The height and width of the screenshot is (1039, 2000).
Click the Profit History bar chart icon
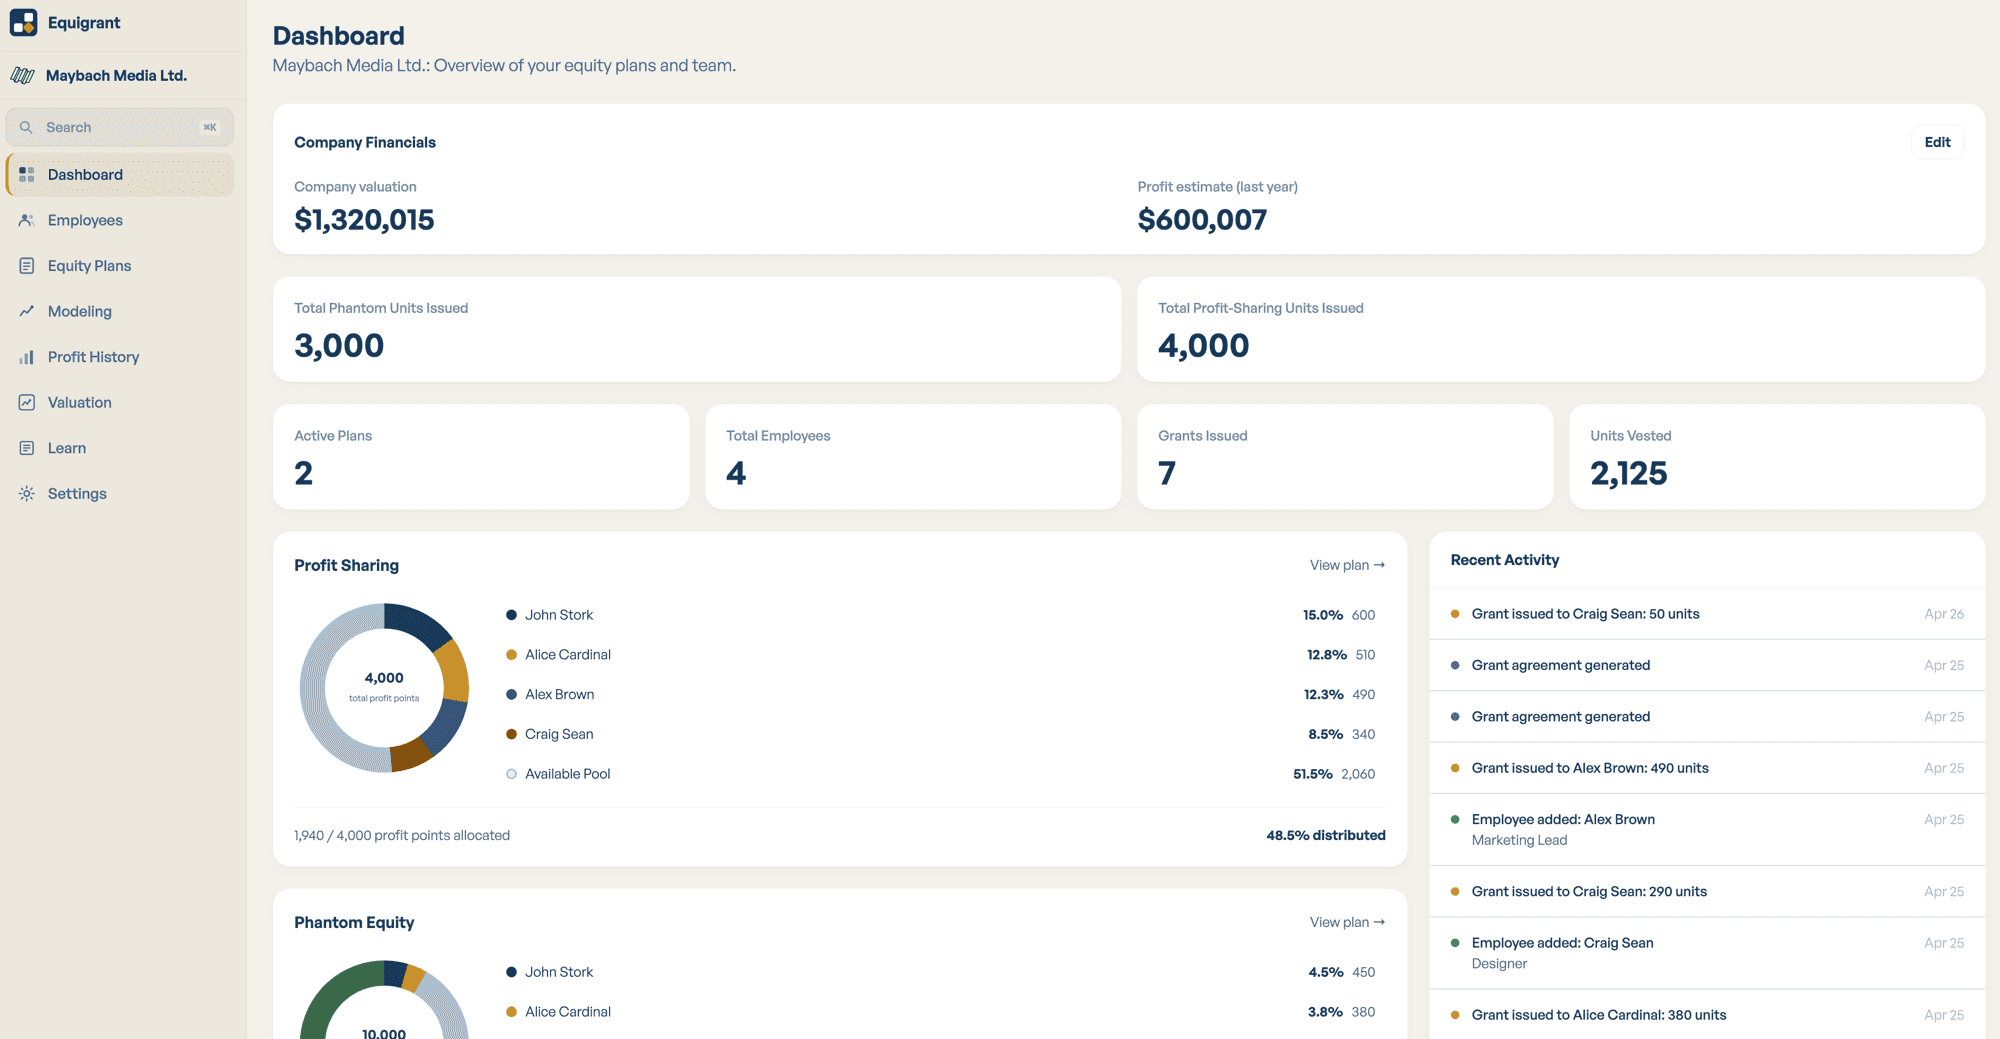tap(27, 357)
